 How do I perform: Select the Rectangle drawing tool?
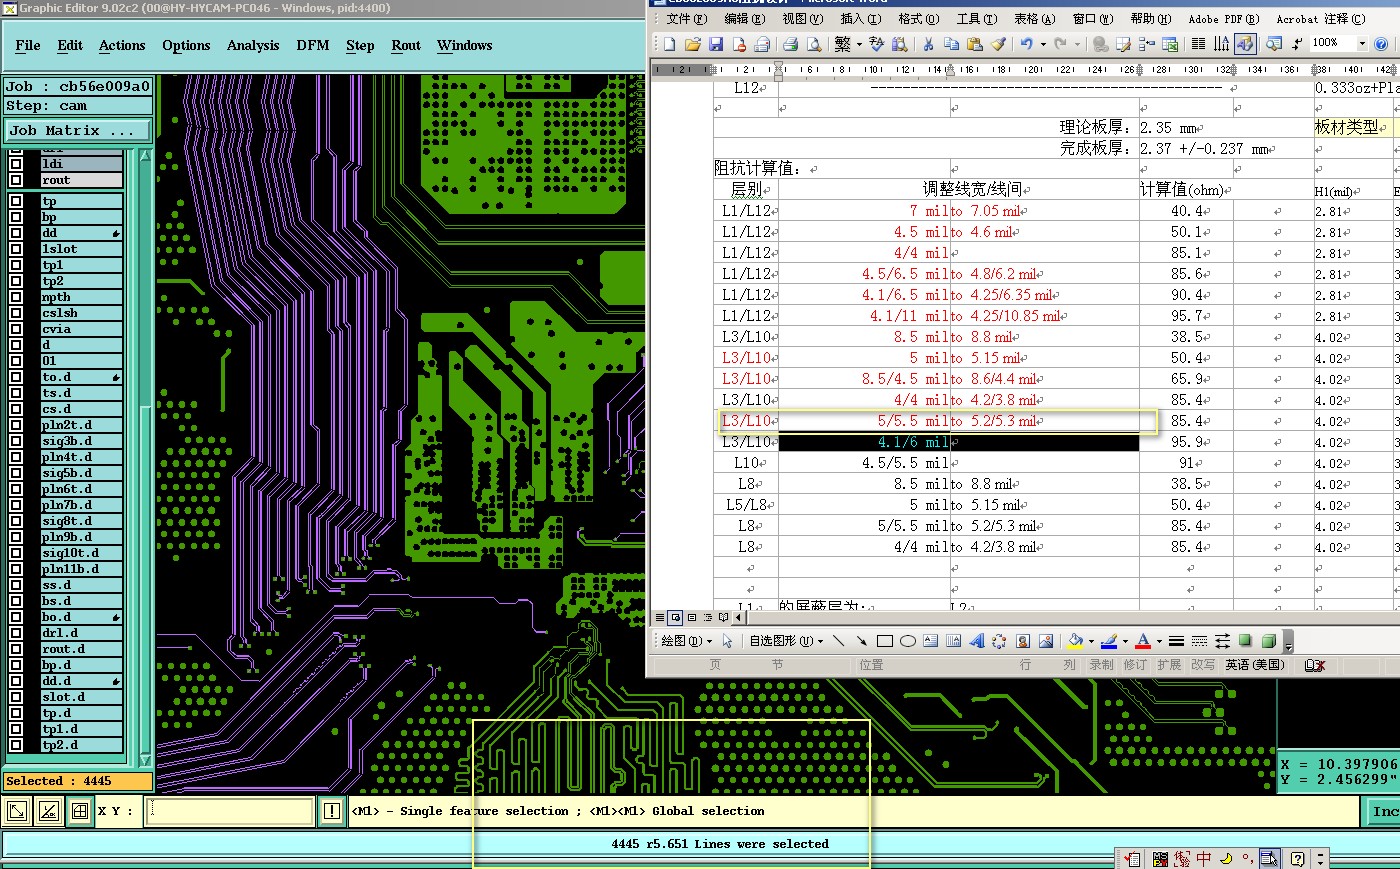click(x=885, y=641)
